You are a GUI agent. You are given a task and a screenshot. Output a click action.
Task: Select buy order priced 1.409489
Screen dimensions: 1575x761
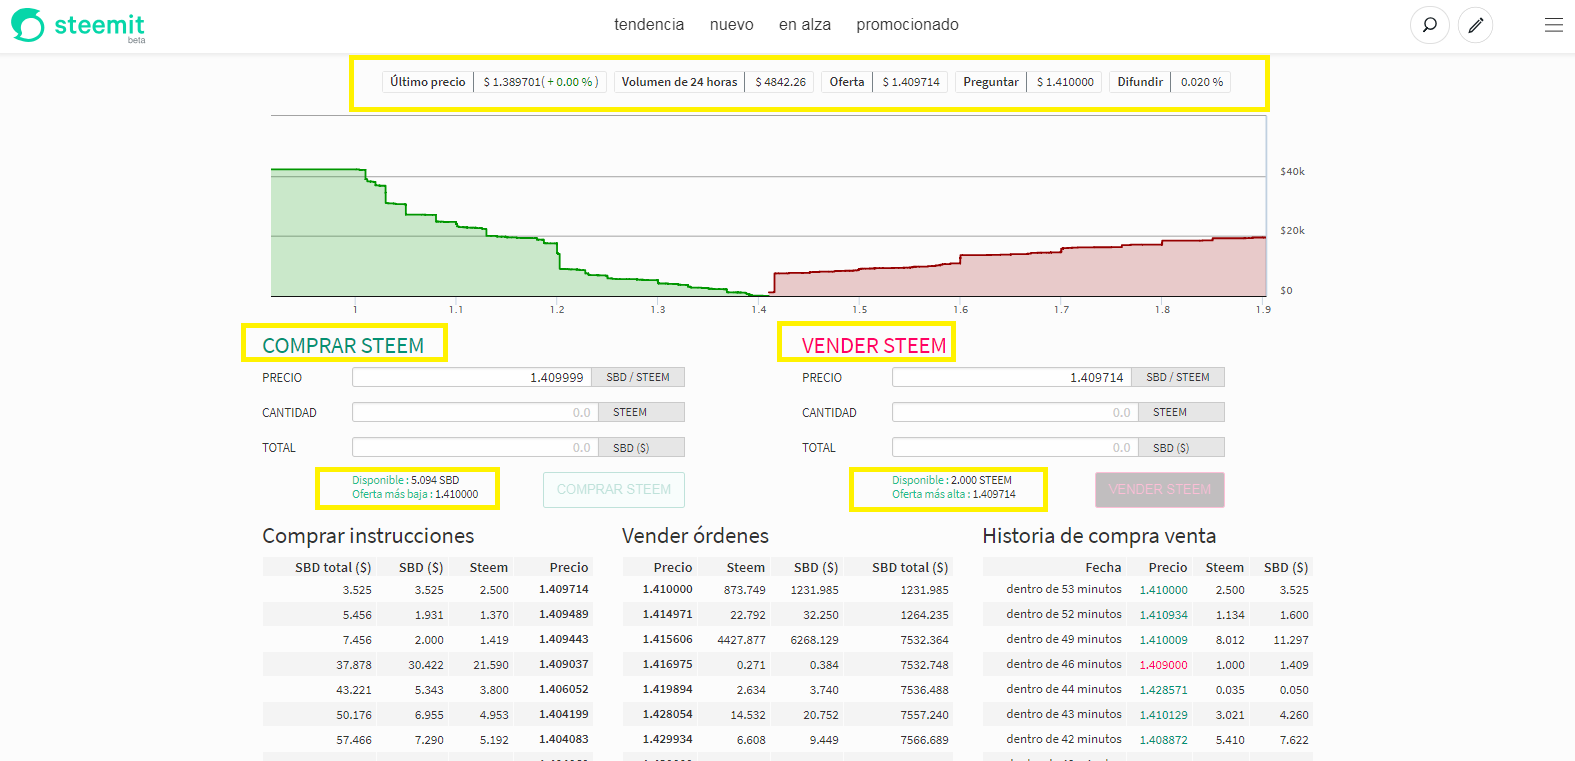coord(428,615)
